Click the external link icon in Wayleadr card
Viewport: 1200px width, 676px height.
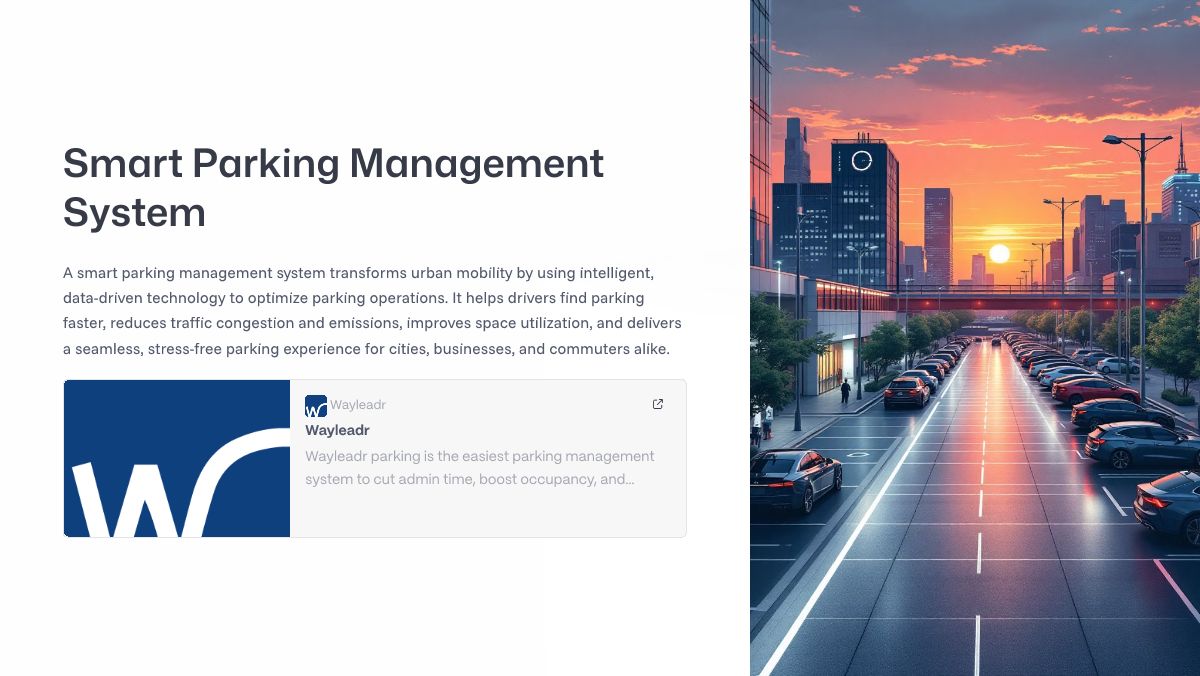(x=658, y=404)
